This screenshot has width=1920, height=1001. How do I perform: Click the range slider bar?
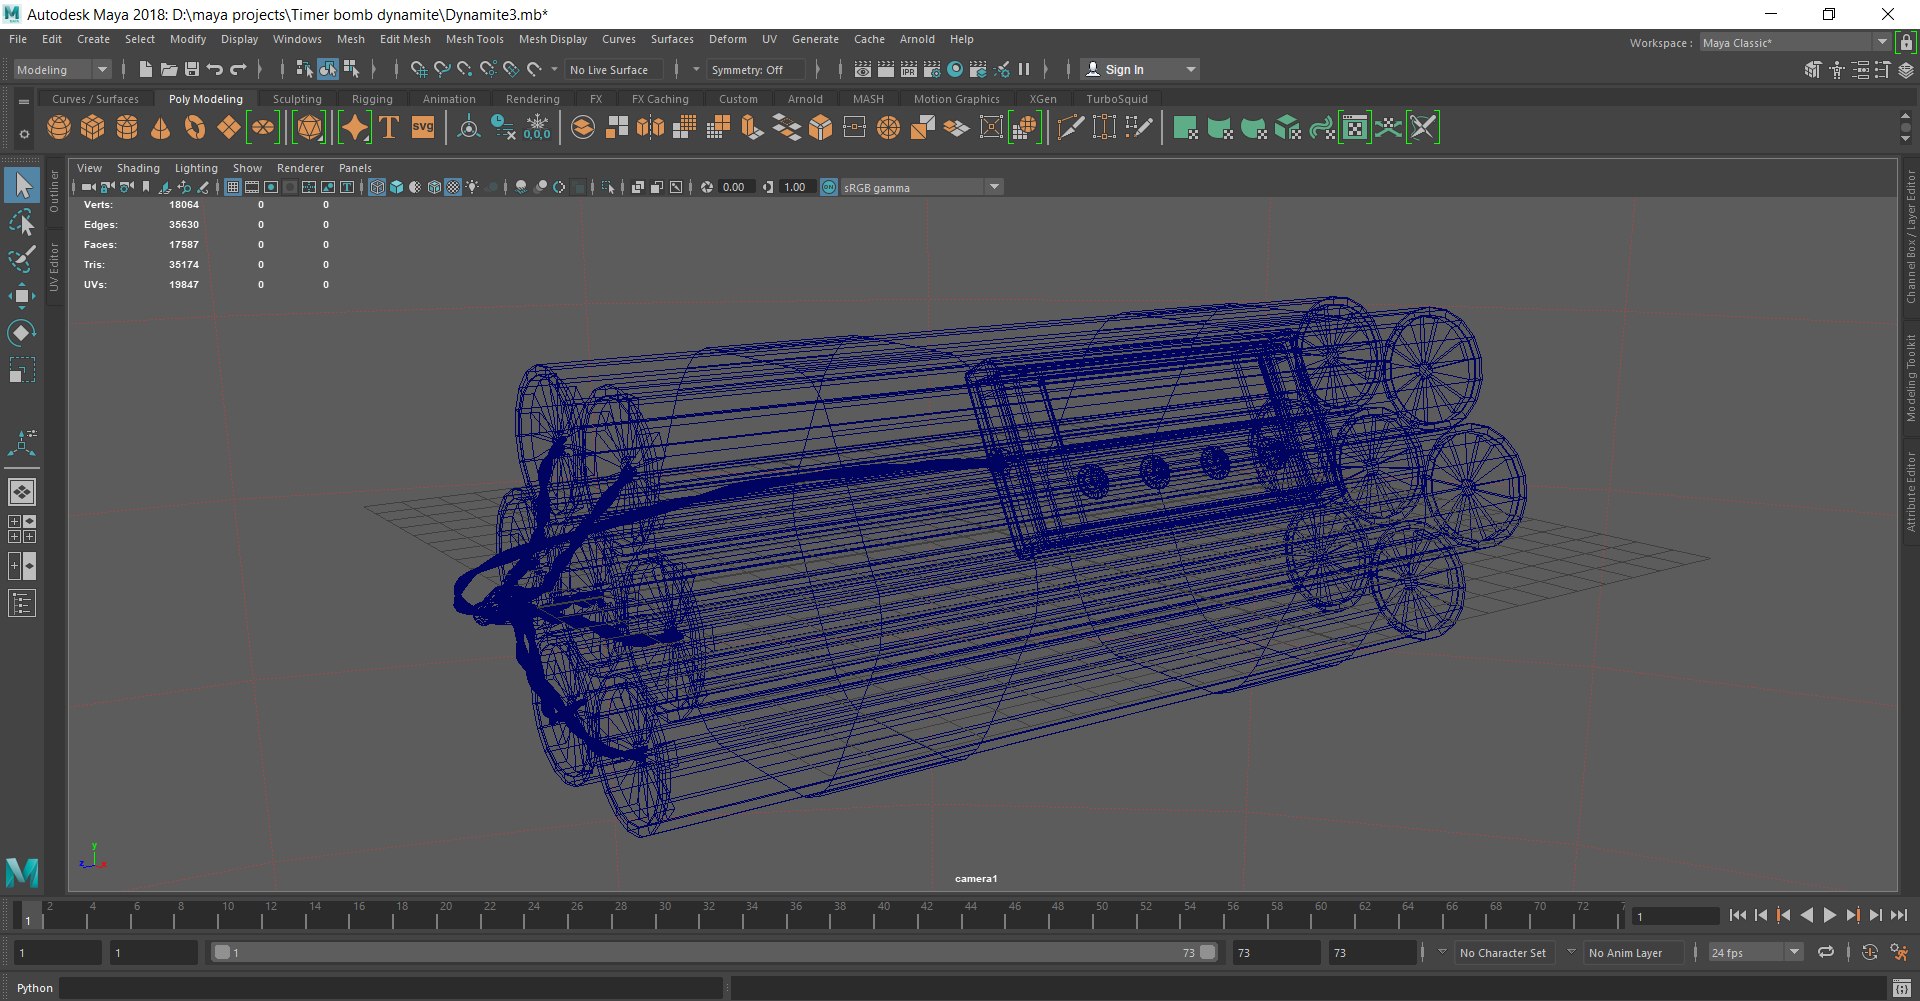tap(715, 952)
